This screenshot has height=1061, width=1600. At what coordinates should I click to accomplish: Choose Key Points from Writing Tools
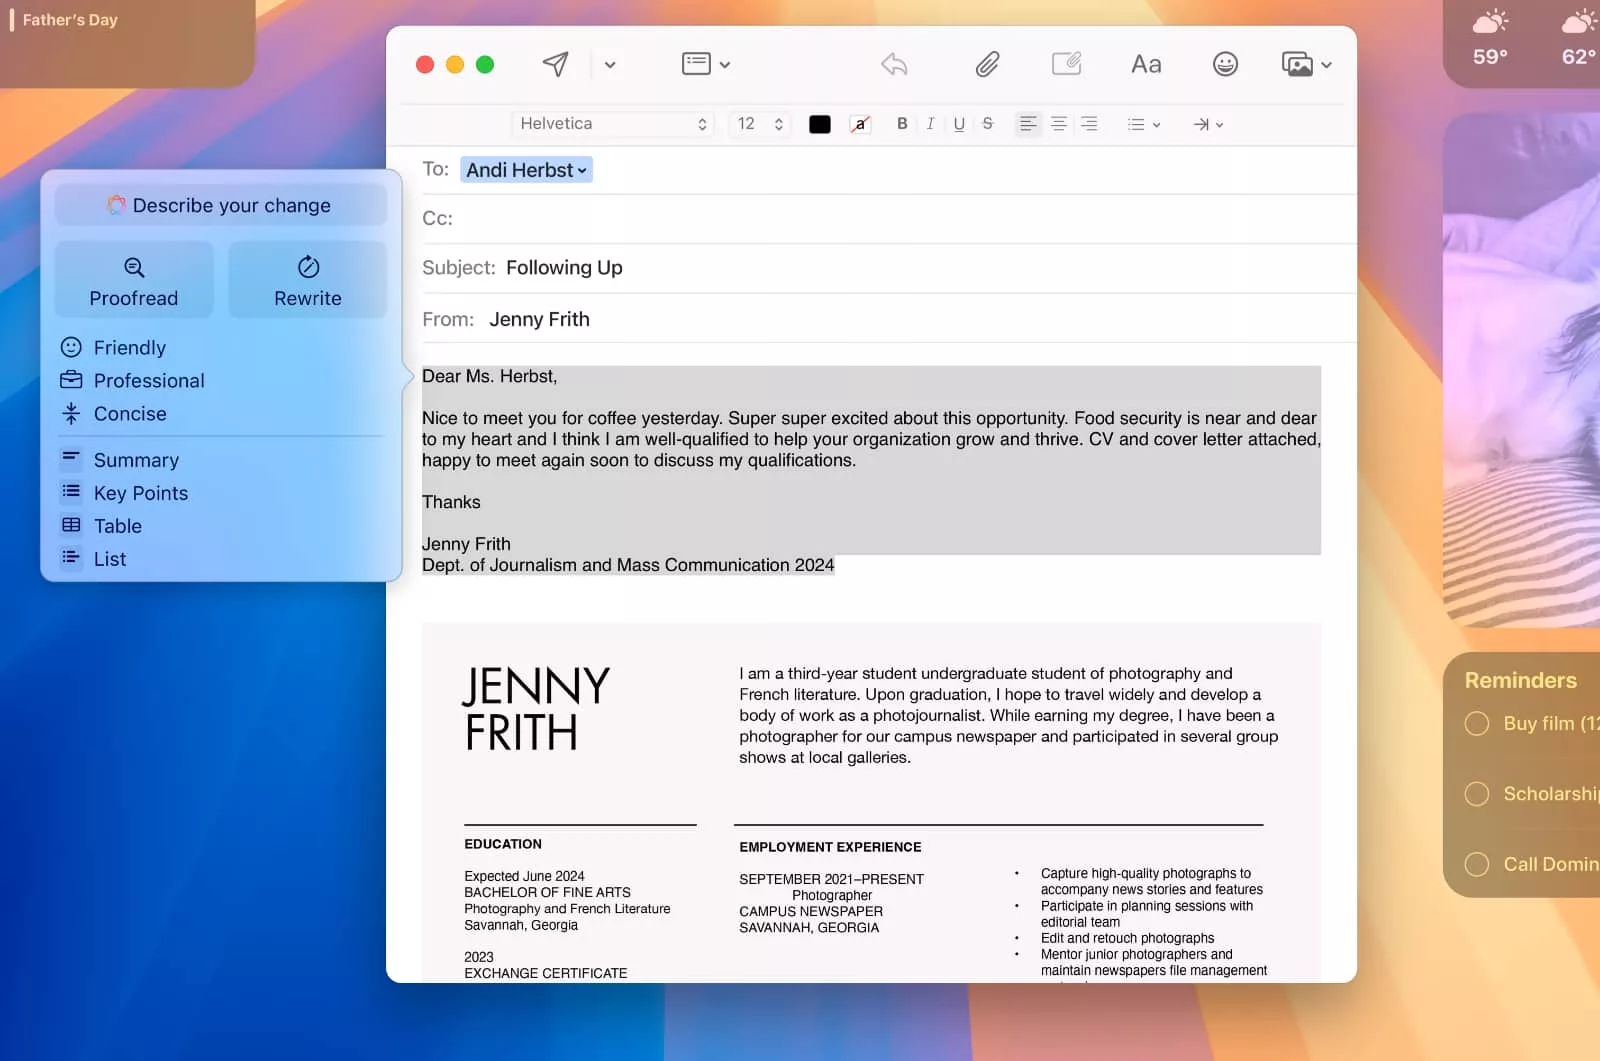[140, 493]
